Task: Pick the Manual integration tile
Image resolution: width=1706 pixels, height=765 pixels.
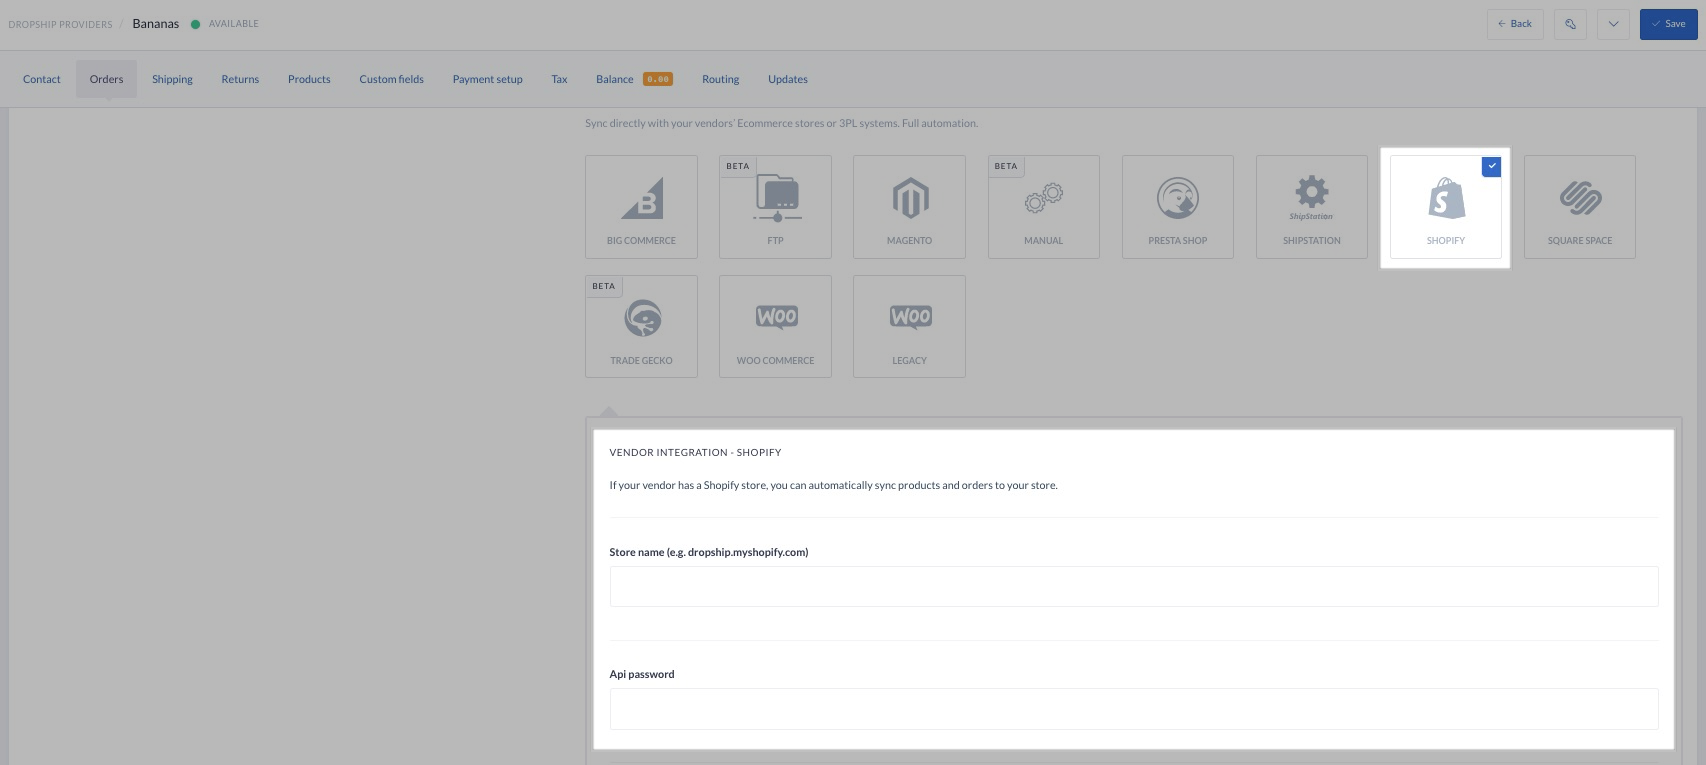Action: pyautogui.click(x=1043, y=207)
